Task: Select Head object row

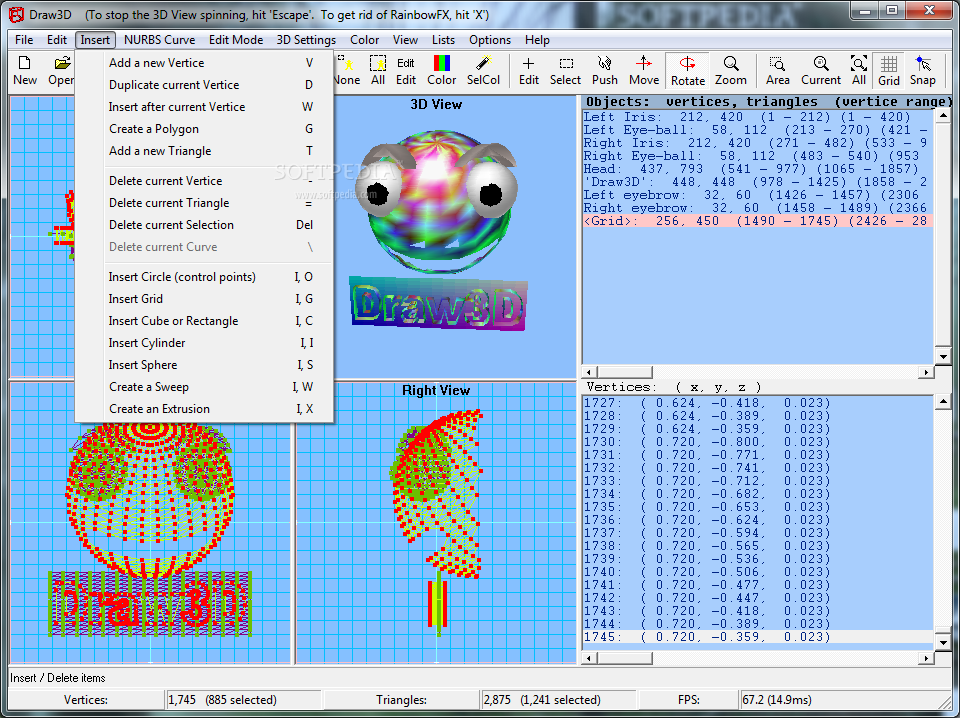Action: tap(758, 169)
